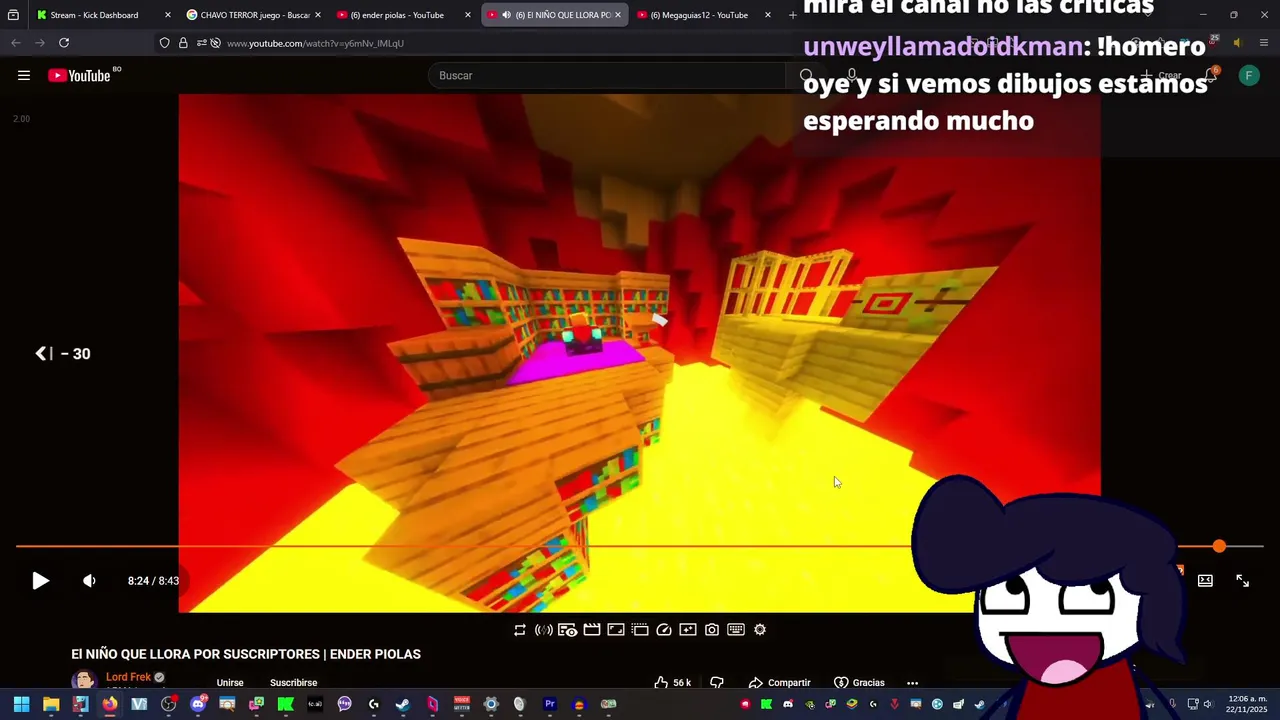Open a new browser tab
The image size is (1280, 720).
click(x=793, y=15)
